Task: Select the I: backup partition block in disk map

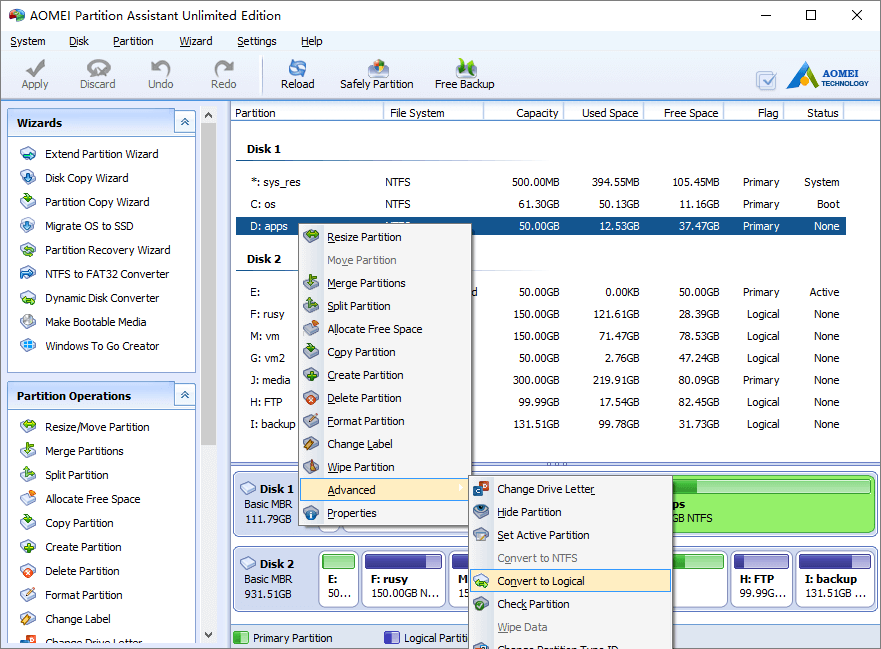Action: pos(835,580)
